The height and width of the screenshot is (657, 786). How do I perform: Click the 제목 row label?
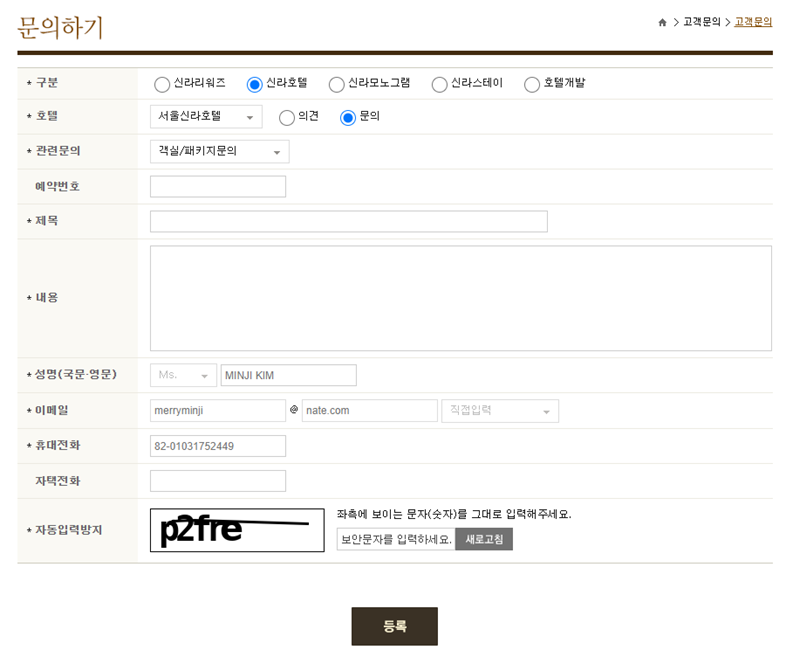tap(47, 221)
